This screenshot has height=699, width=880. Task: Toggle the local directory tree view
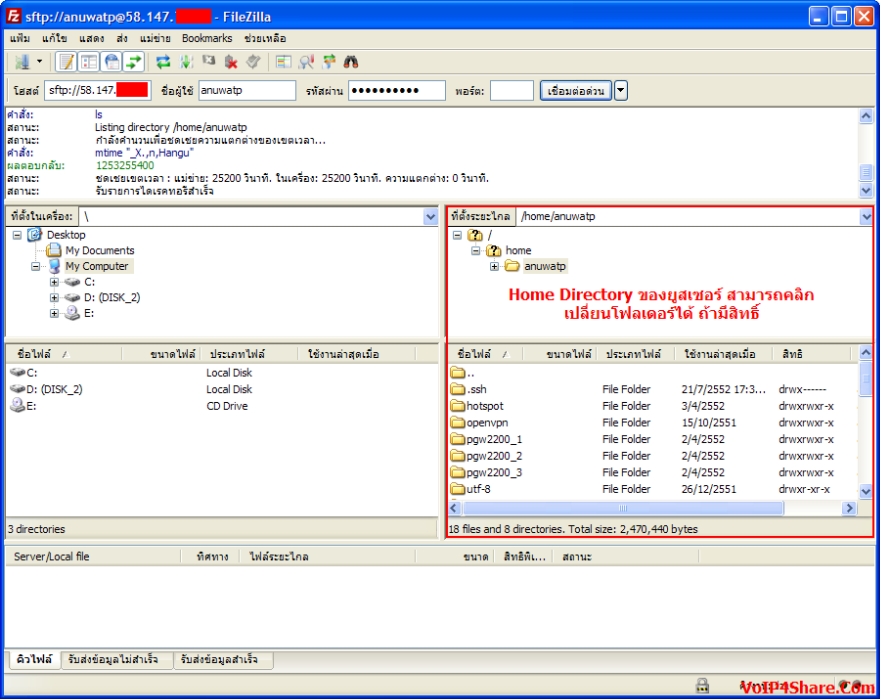pyautogui.click(x=90, y=61)
